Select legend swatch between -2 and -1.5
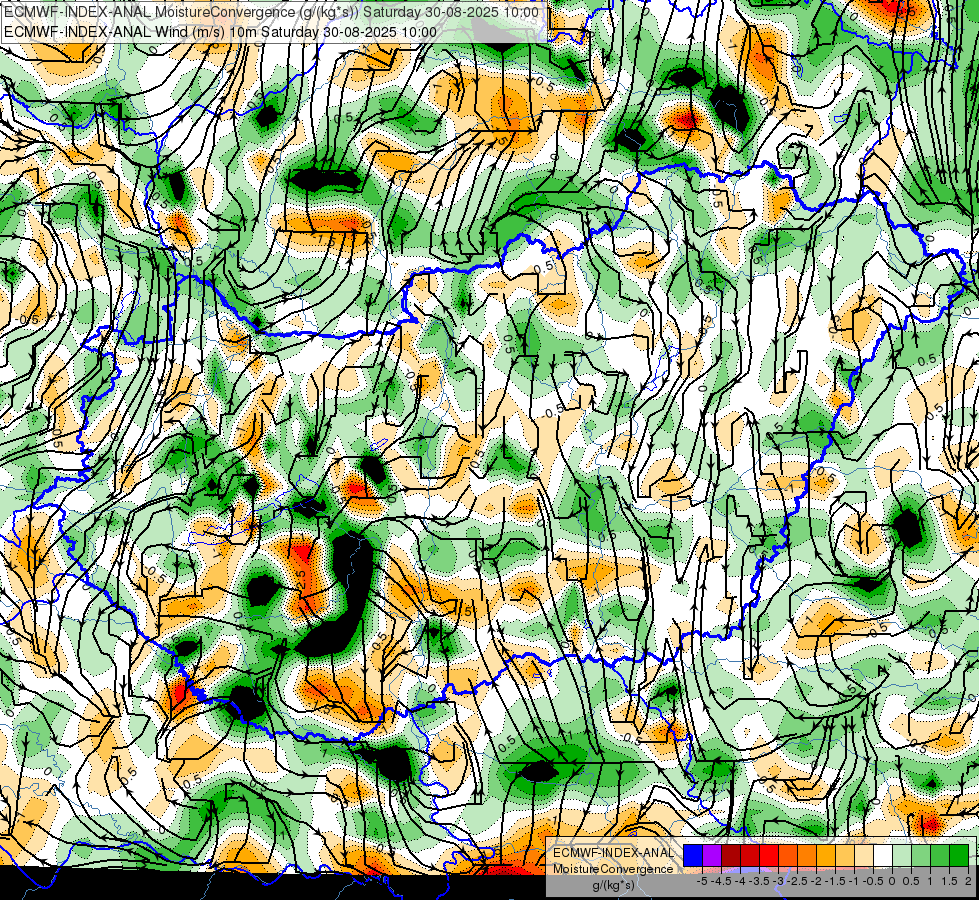 (x=826, y=856)
